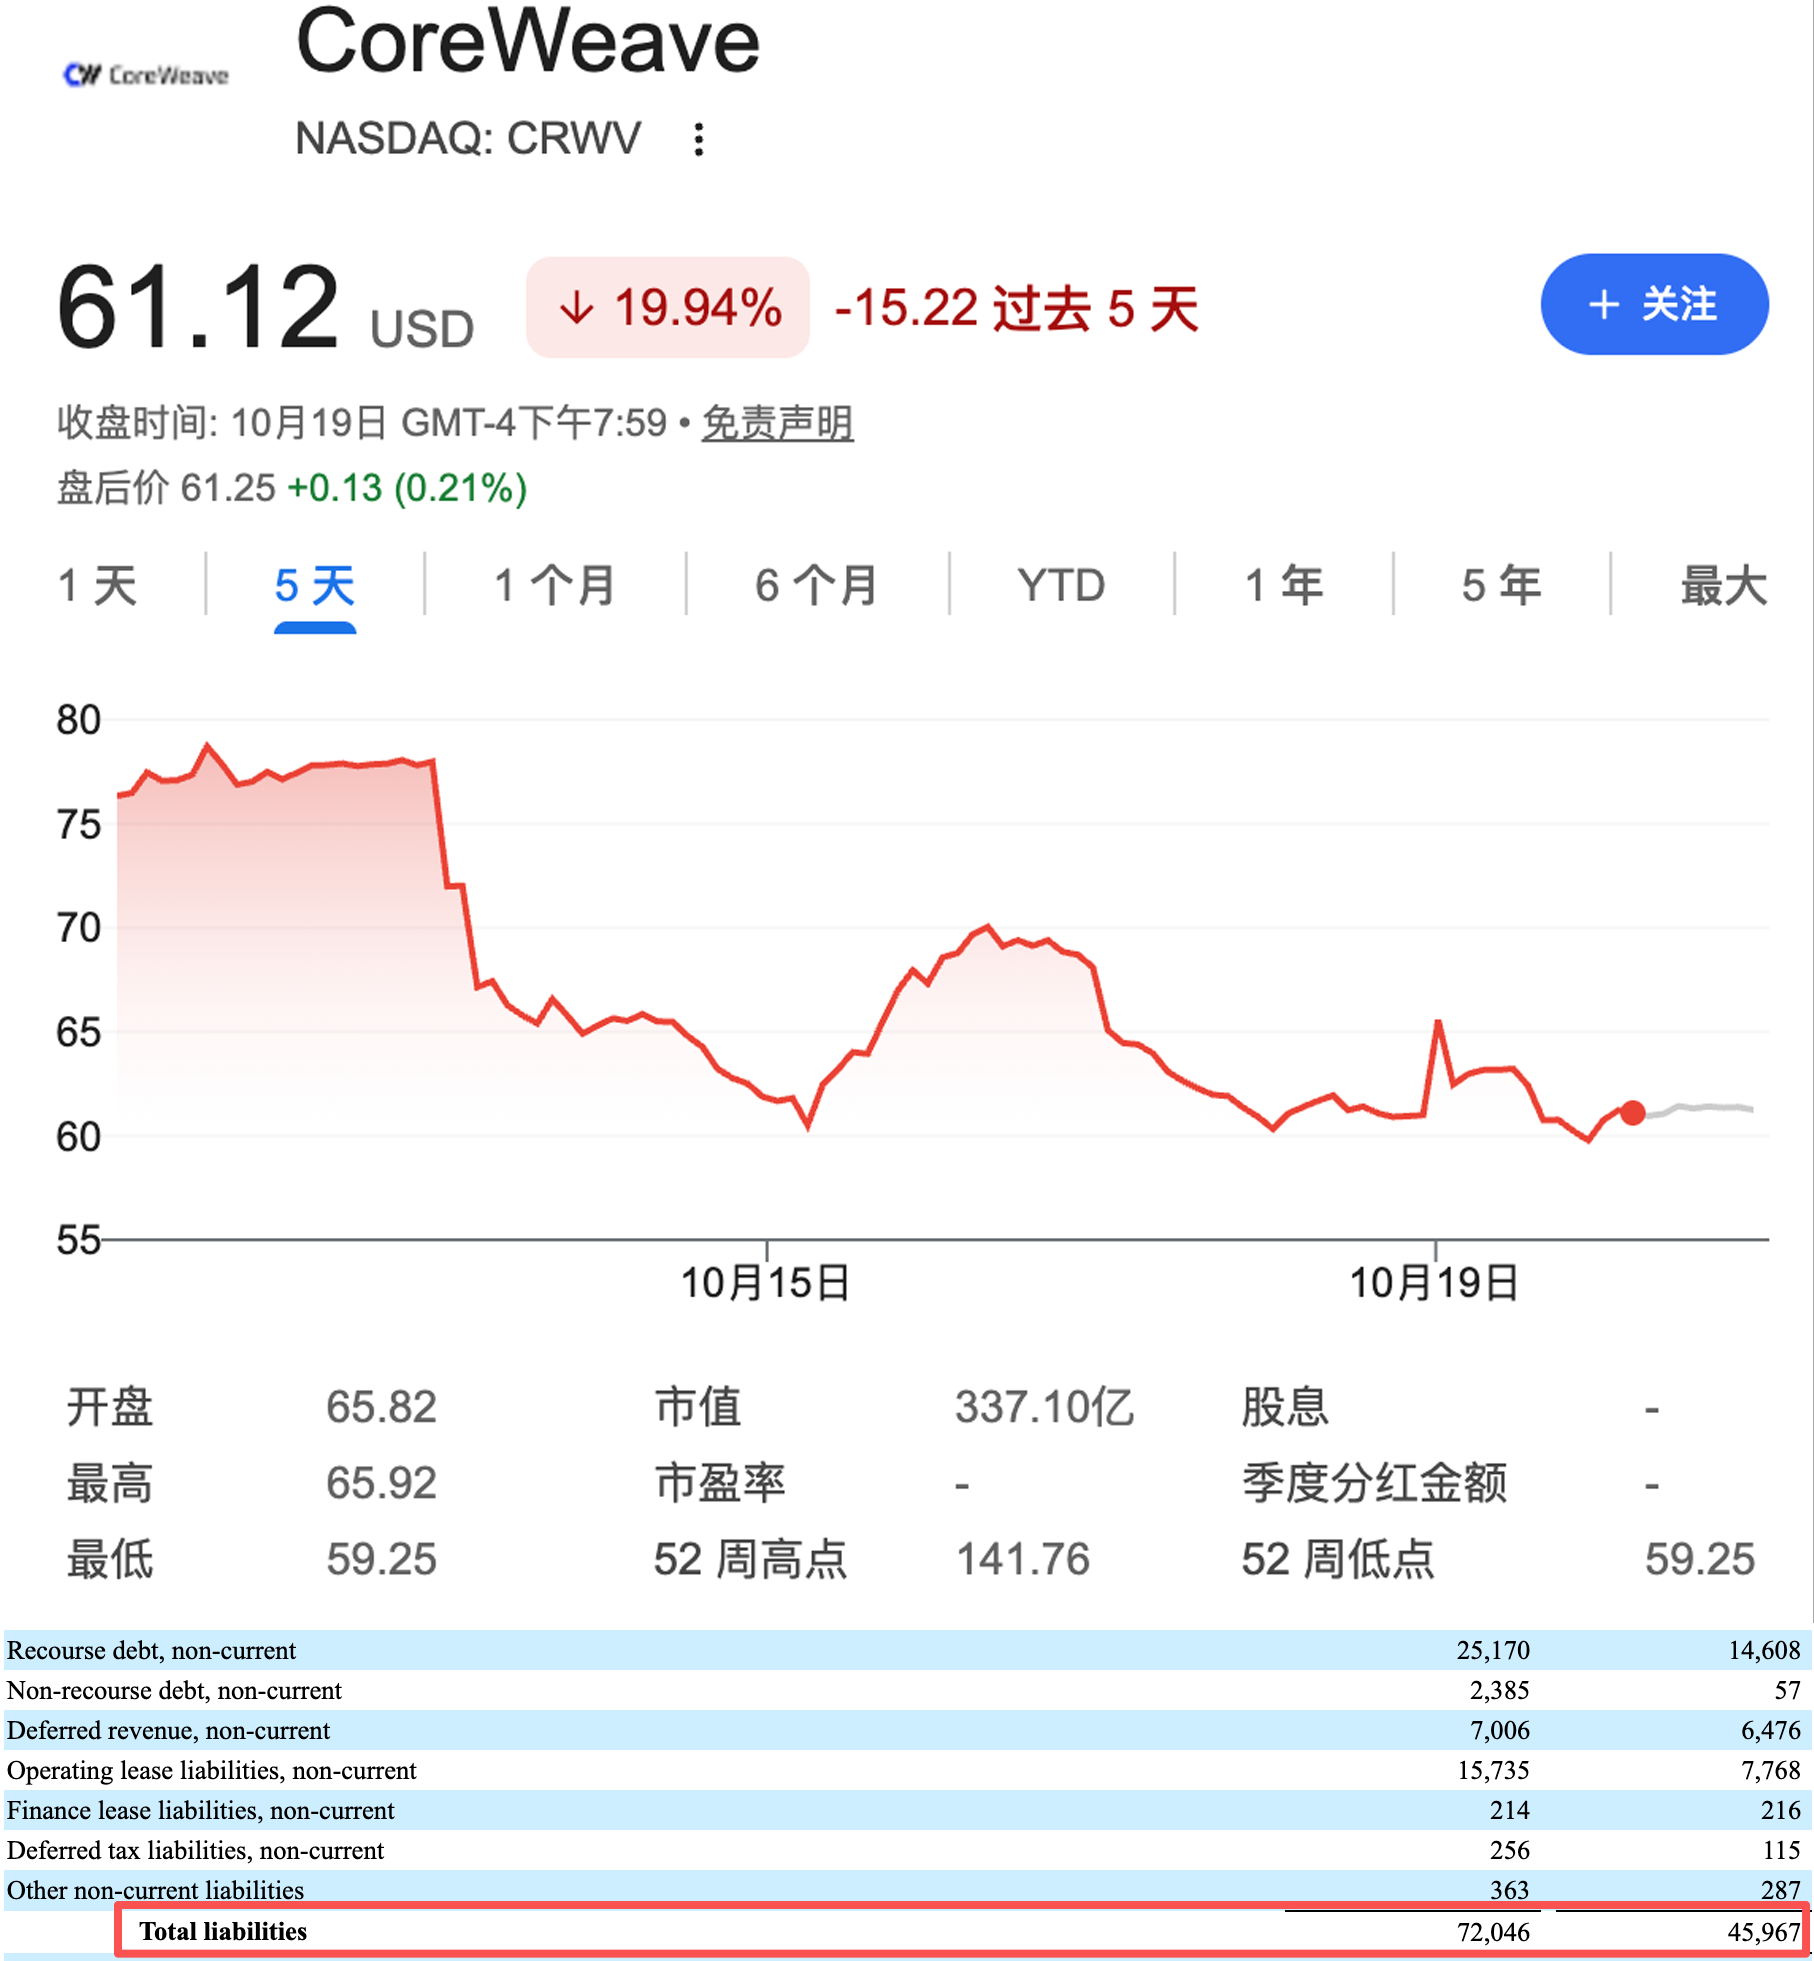Switch to the 1 天 range tab
The width and height of the screenshot is (1814, 1961).
[x=97, y=585]
